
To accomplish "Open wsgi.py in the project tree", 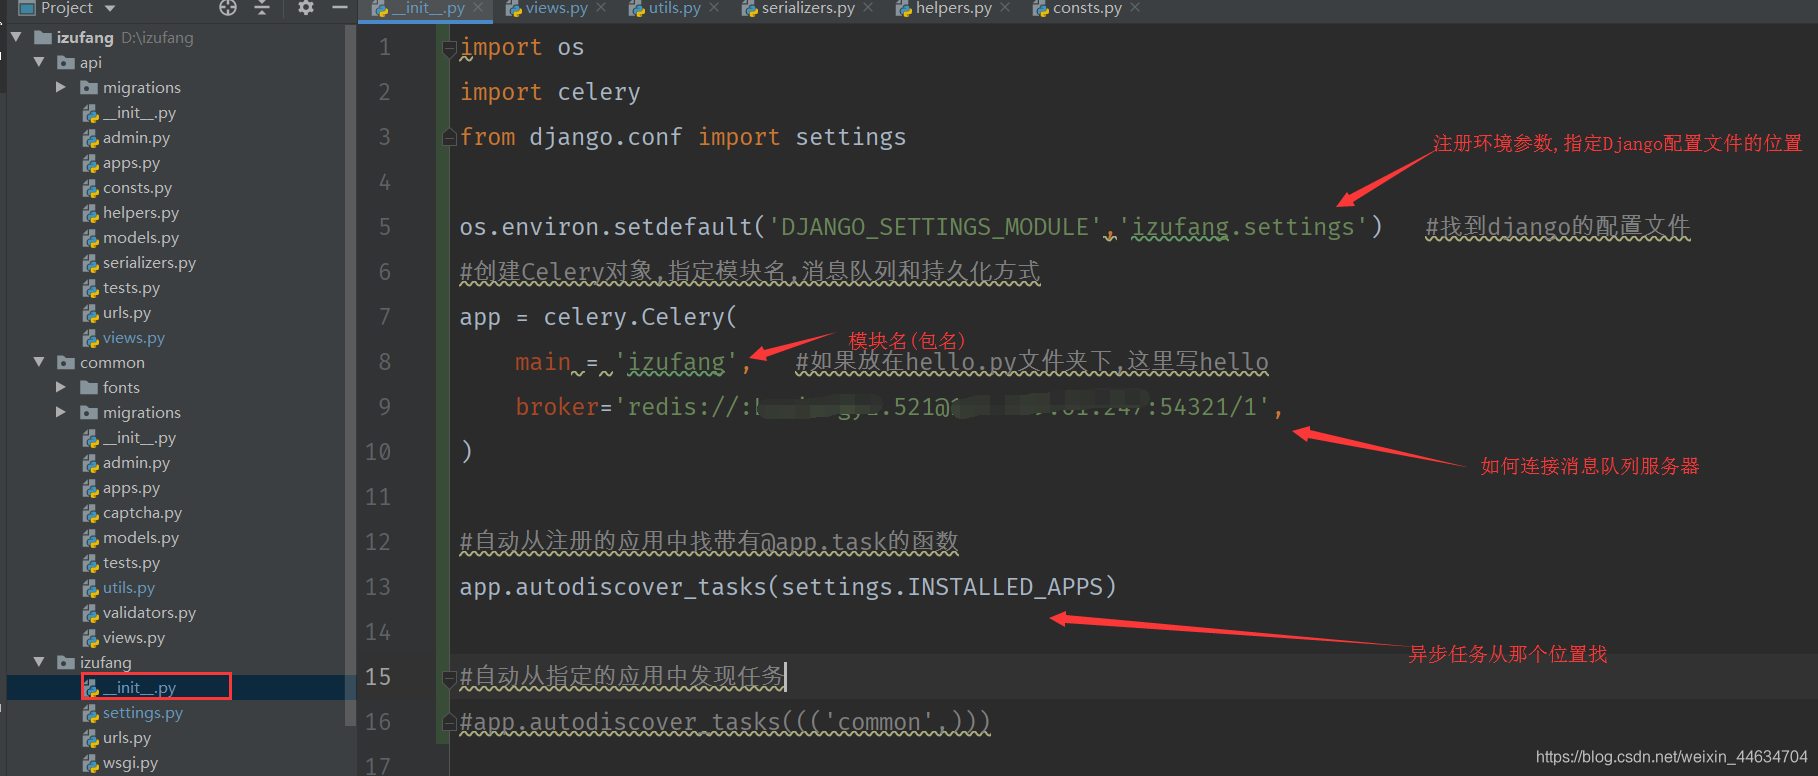I will click(x=130, y=762).
